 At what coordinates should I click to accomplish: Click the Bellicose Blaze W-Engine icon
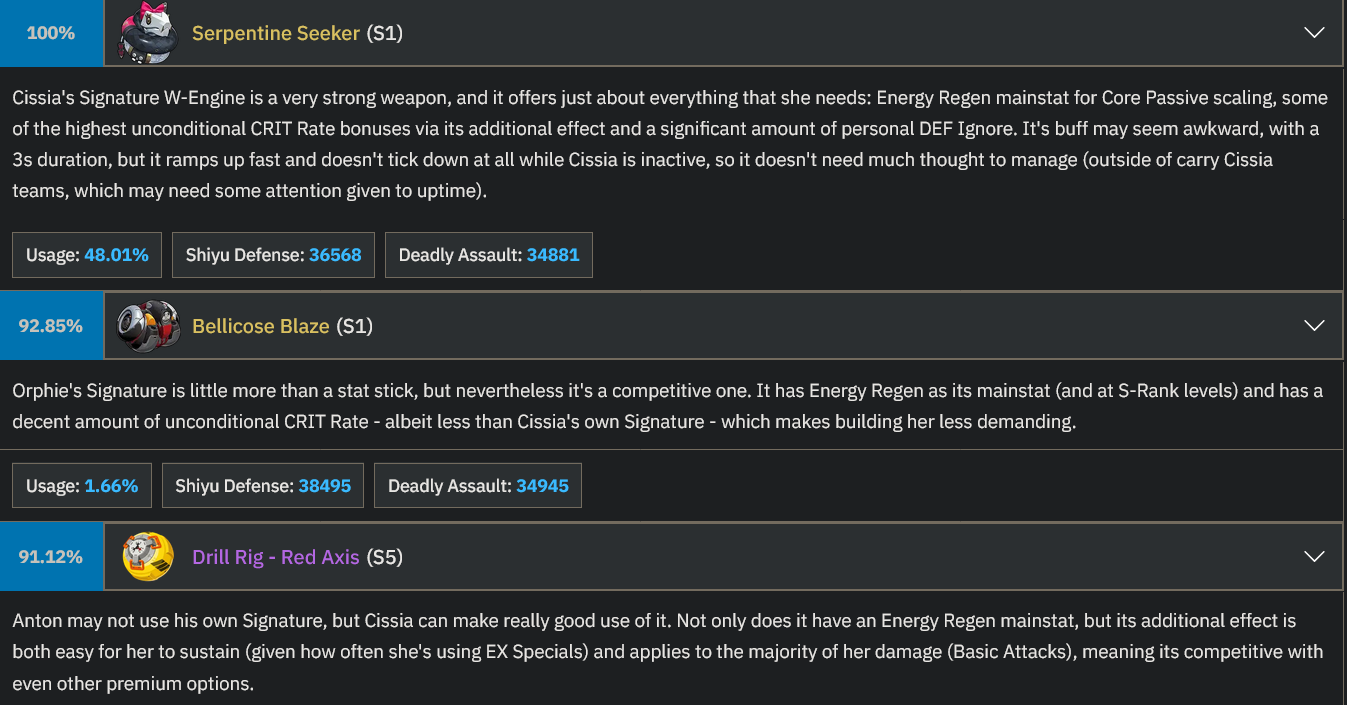tap(148, 326)
